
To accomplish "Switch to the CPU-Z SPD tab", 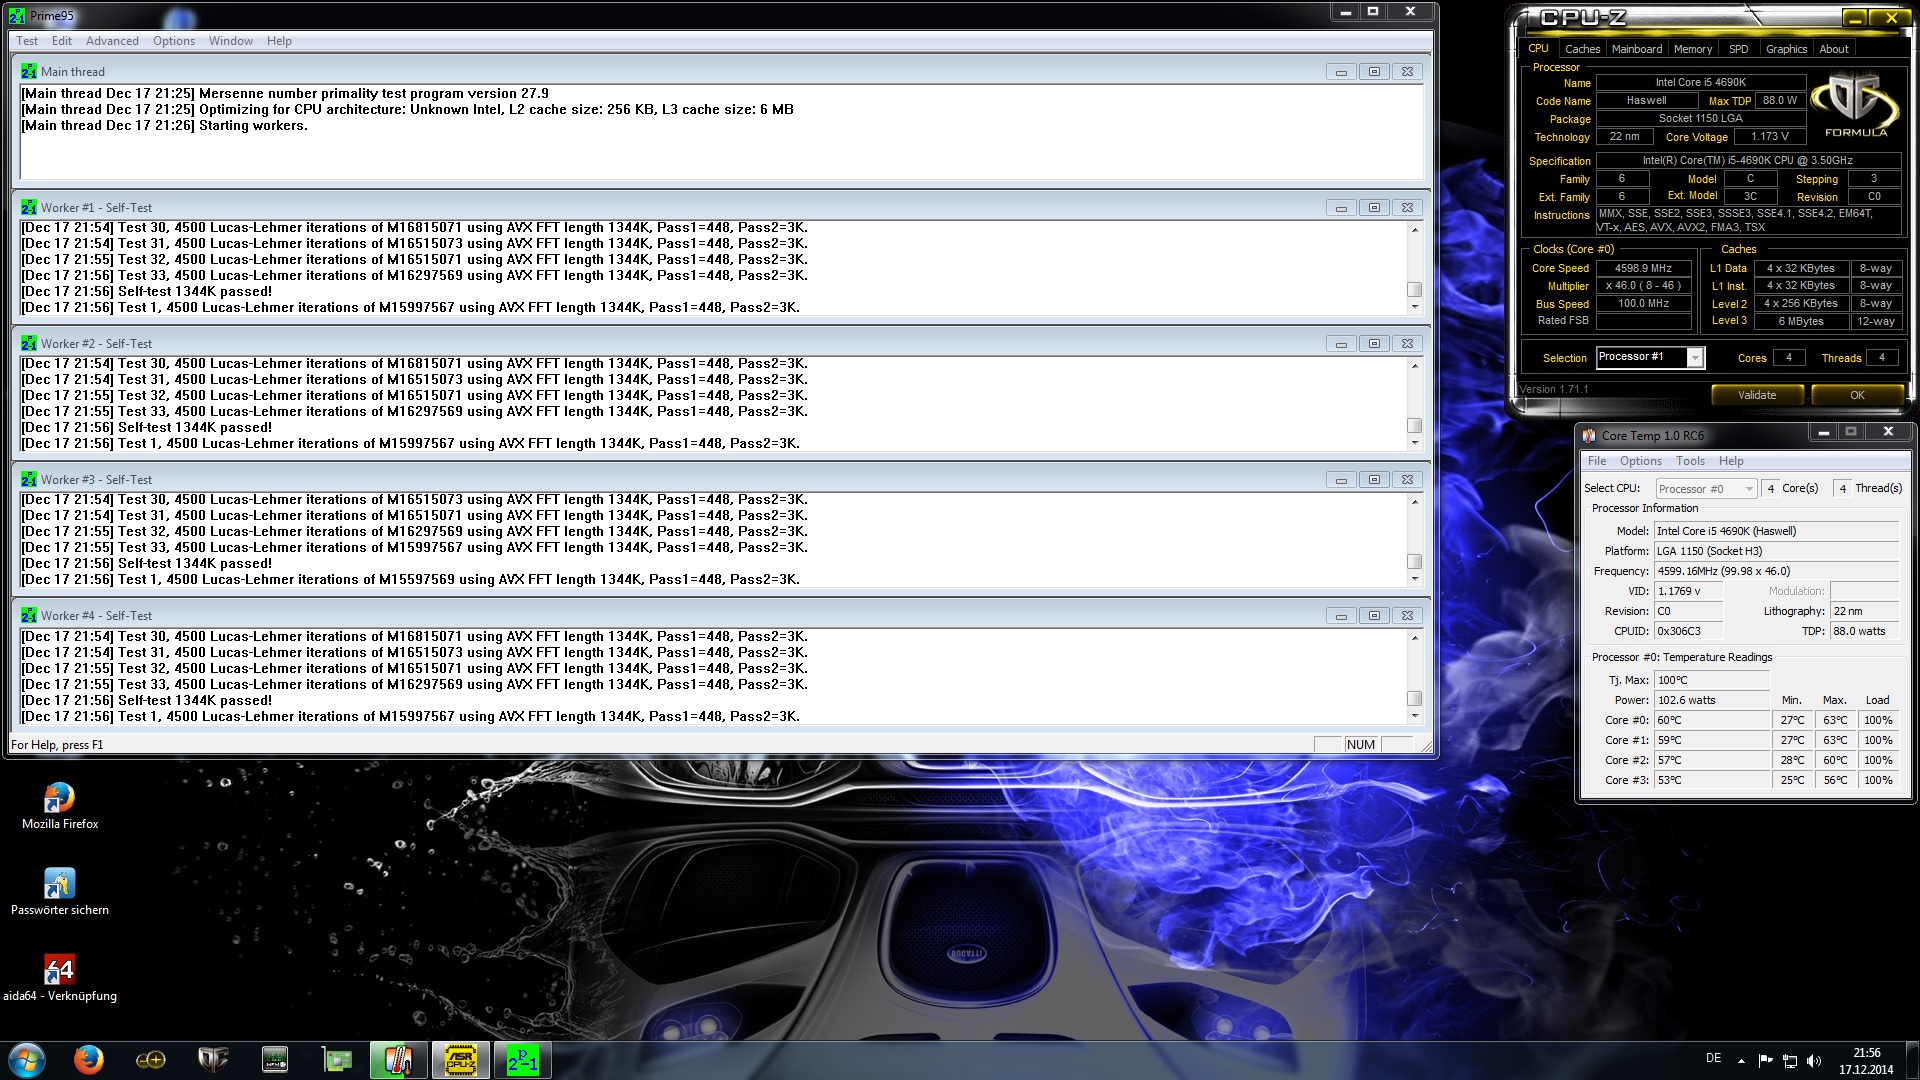I will pos(1739,48).
